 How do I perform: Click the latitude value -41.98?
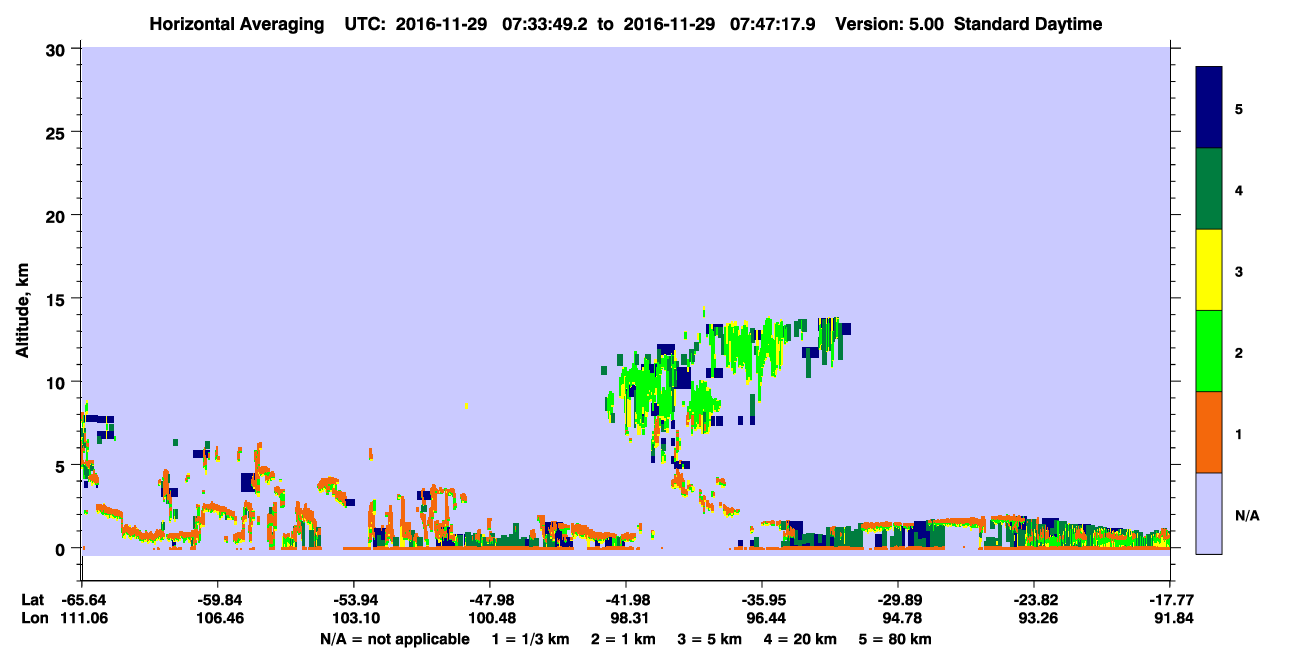click(x=626, y=600)
